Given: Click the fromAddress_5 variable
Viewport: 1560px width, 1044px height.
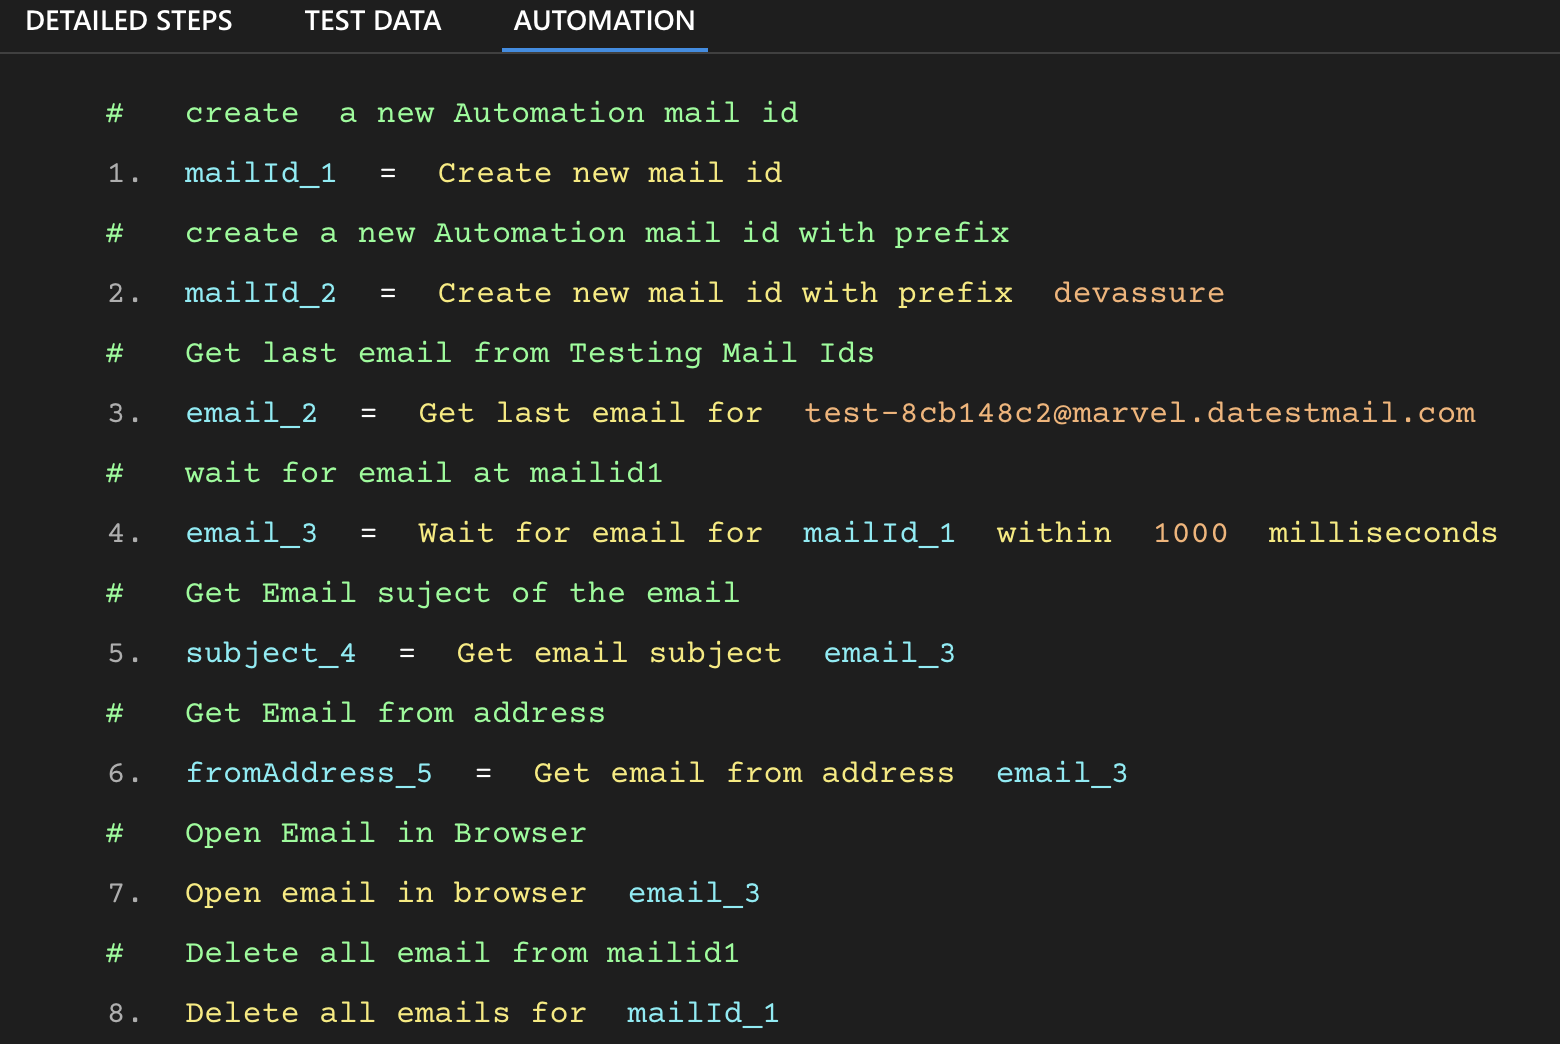Looking at the screenshot, I should (308, 773).
